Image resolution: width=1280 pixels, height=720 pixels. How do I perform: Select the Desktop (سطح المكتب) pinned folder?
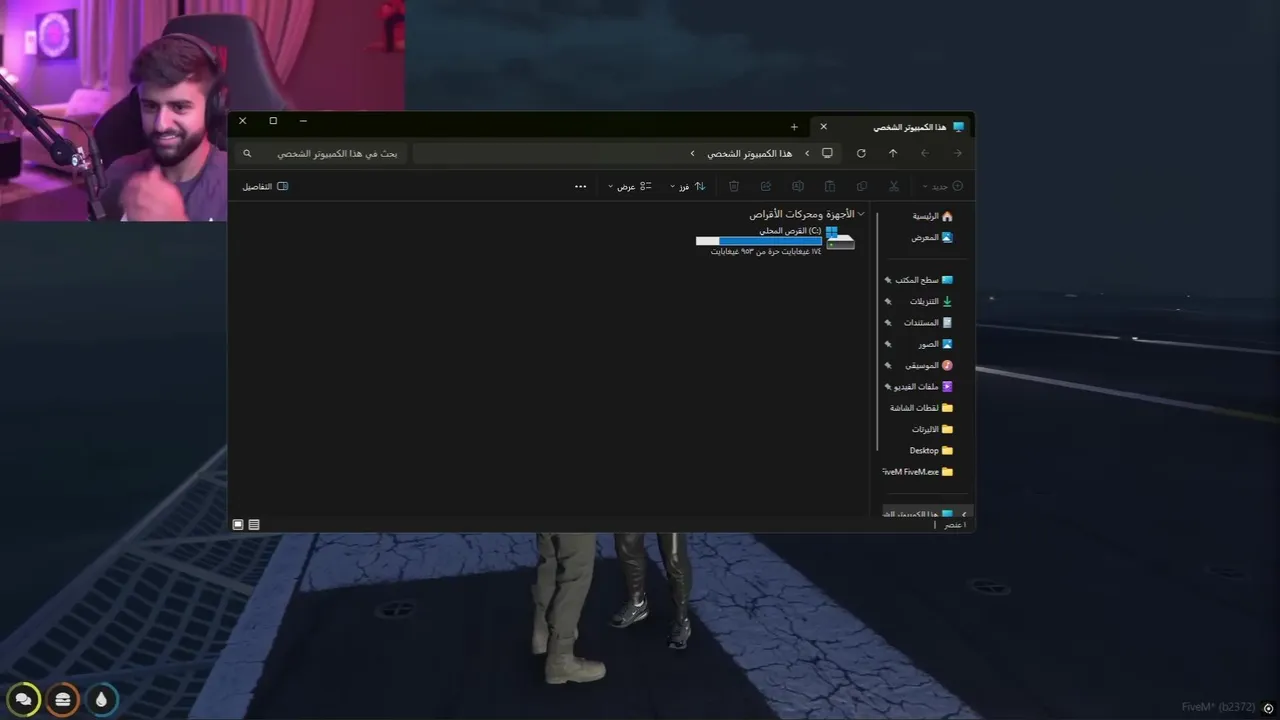(x=924, y=280)
